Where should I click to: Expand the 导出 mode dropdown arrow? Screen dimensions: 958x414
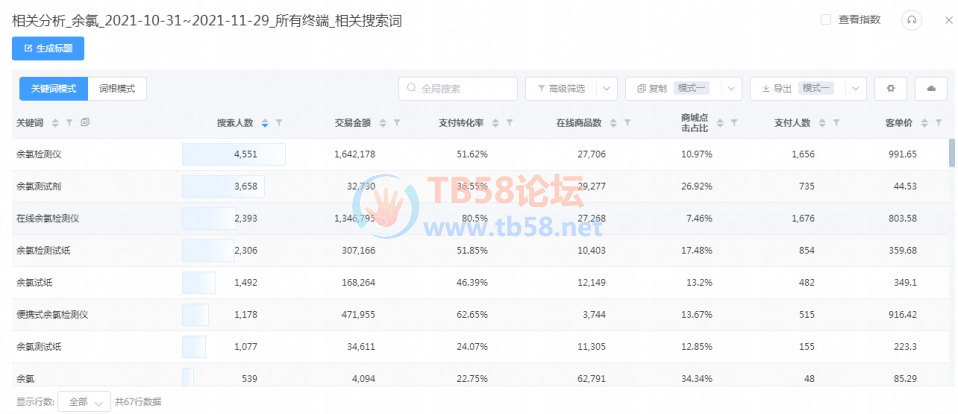click(x=856, y=89)
